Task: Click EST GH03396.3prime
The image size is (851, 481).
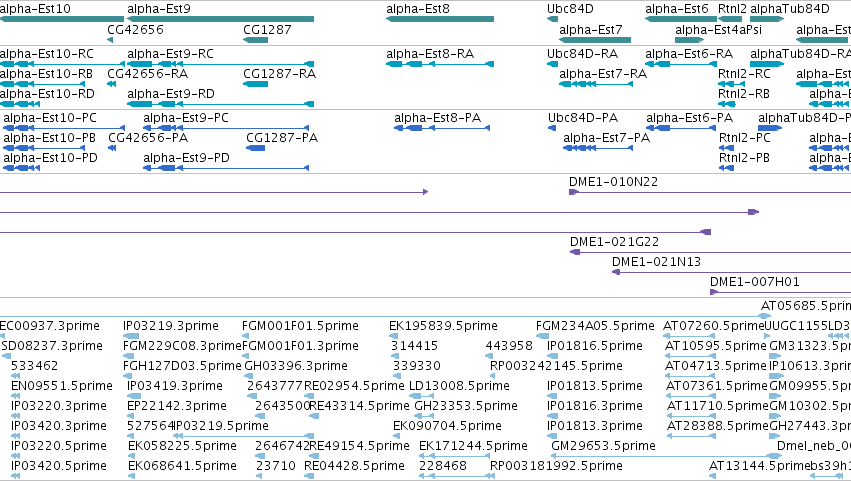Action: [x=296, y=366]
